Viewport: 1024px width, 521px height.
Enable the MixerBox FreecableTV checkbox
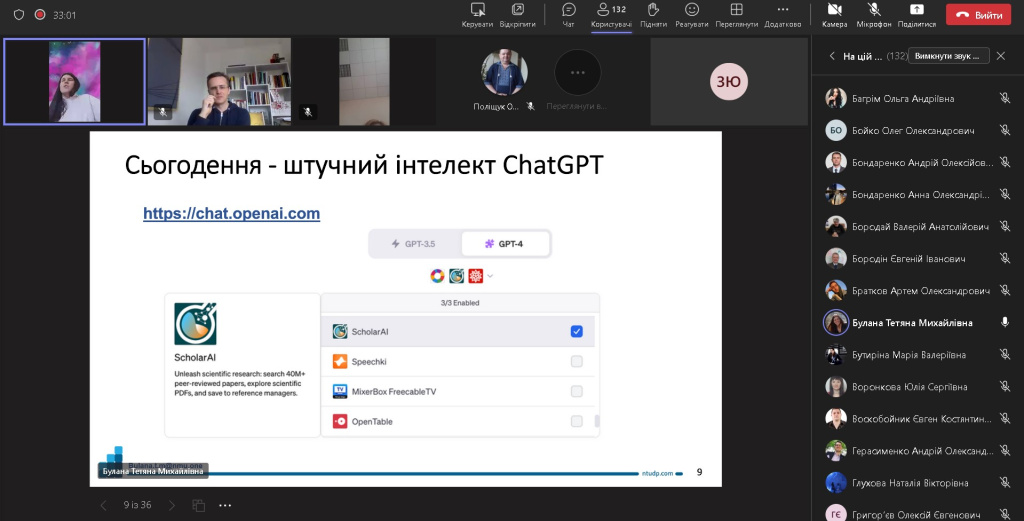click(x=576, y=391)
